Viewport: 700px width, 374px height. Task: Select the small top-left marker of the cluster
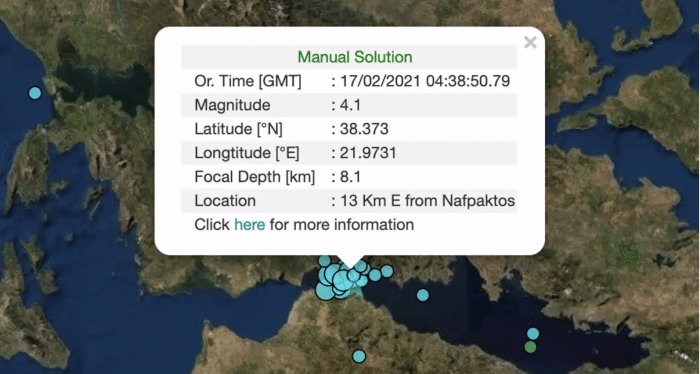click(x=325, y=261)
